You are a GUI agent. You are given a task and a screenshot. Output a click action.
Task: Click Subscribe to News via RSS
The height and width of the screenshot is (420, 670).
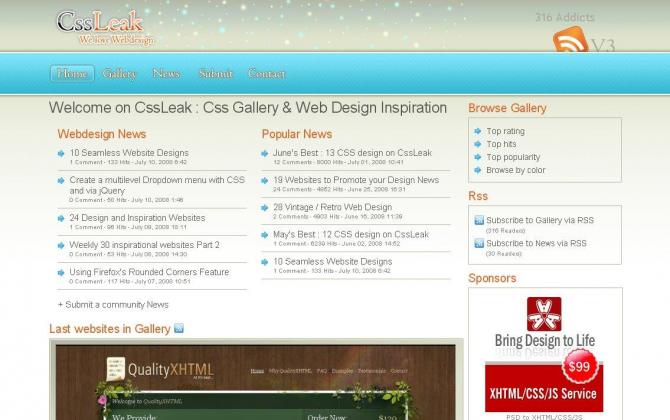(x=536, y=244)
